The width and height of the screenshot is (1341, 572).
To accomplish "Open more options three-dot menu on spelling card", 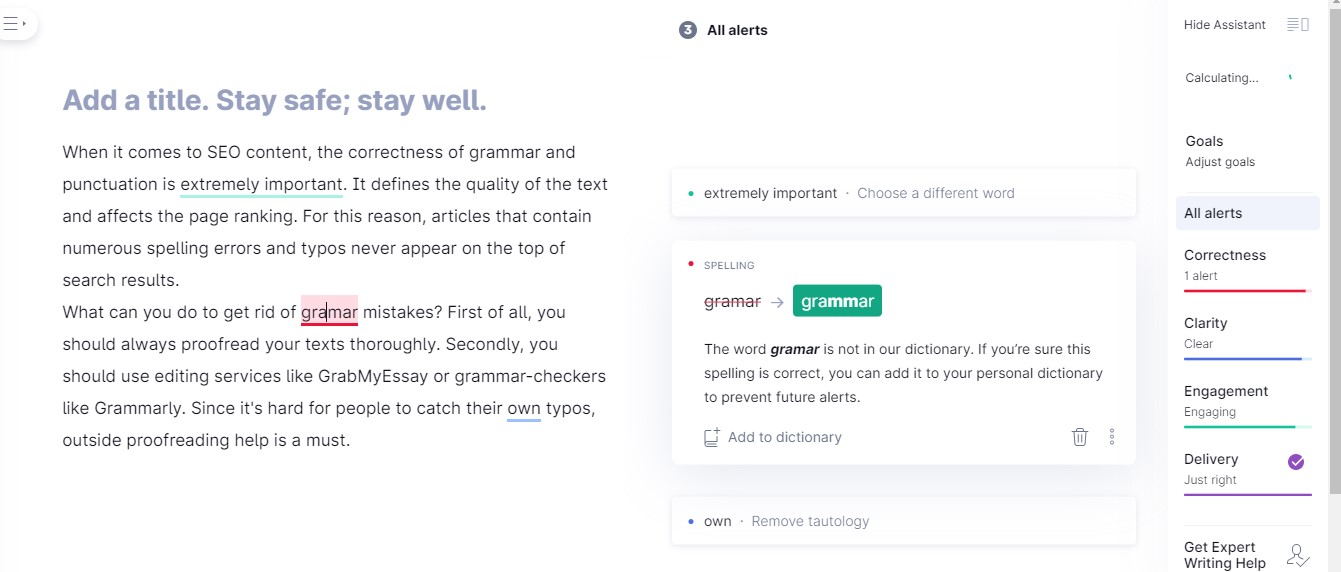I will [1112, 437].
